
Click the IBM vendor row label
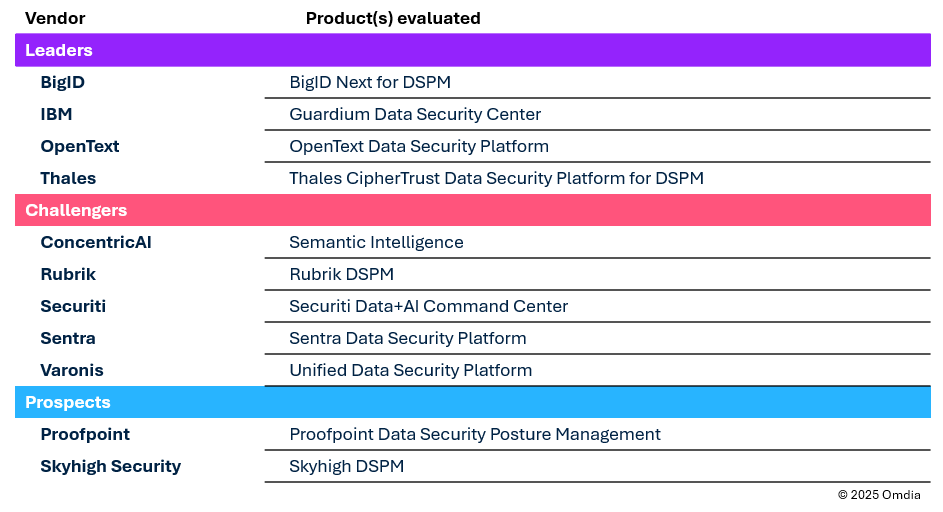tap(57, 114)
